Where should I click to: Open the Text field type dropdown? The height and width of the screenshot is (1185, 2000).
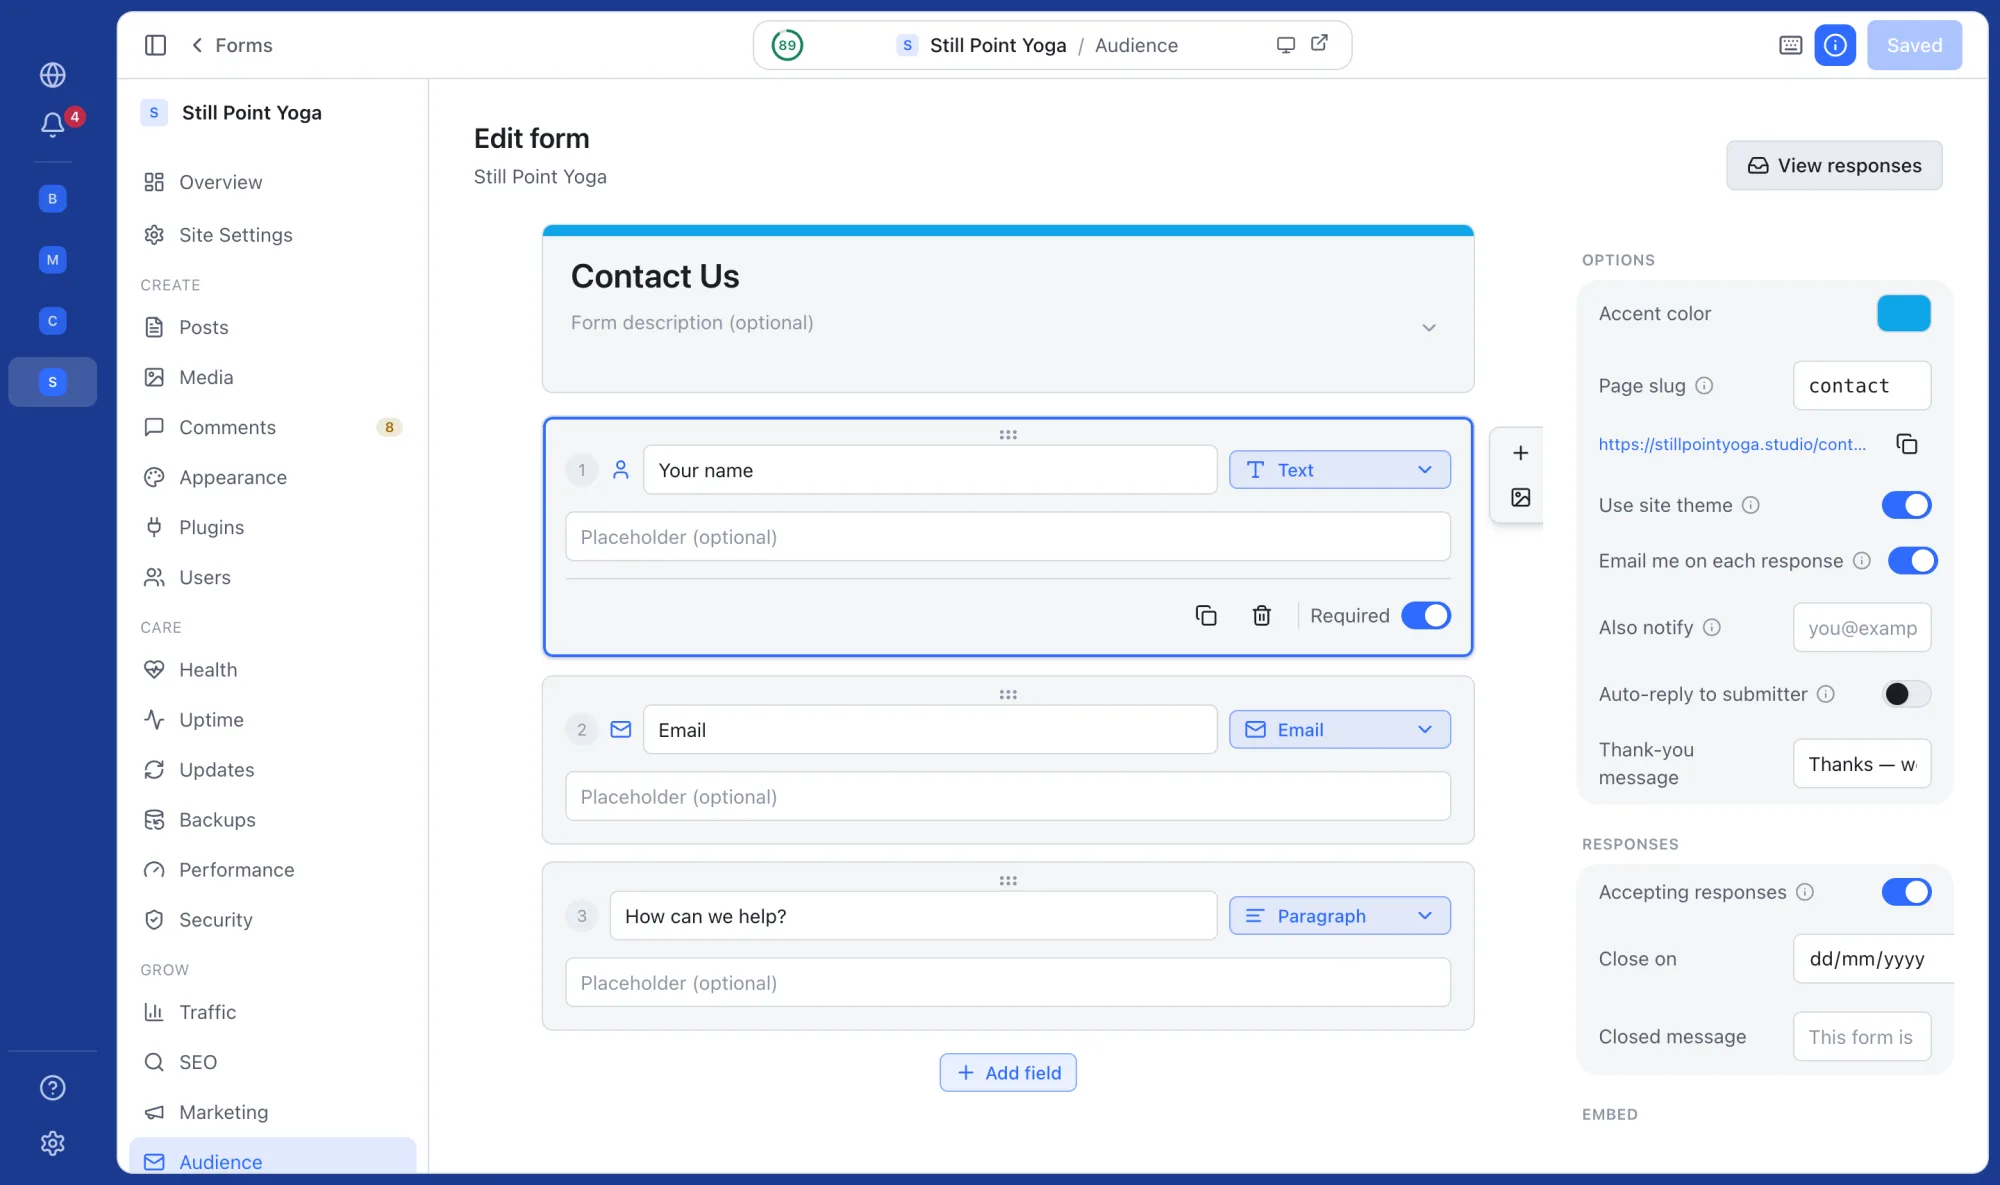(1339, 470)
